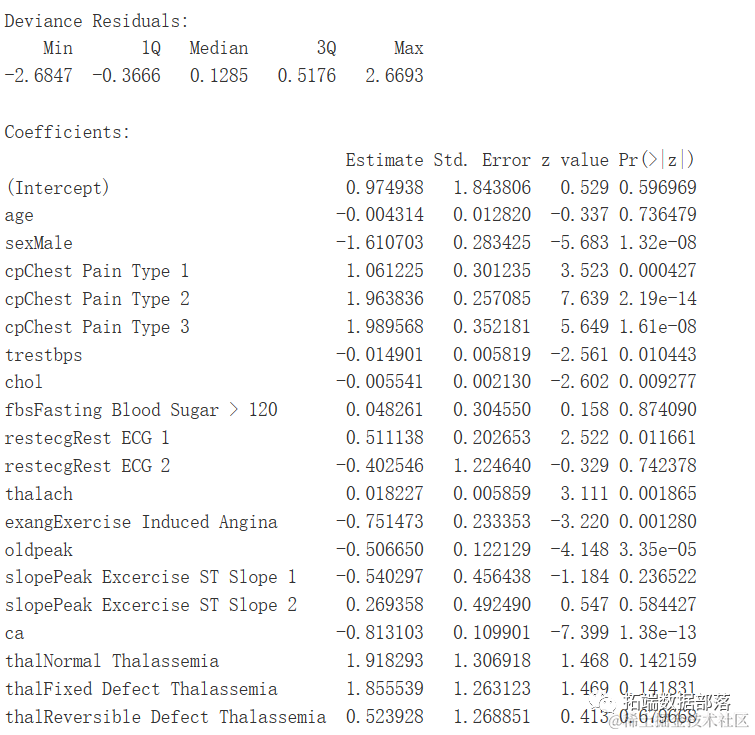Click the "oldpeak" row label
The width and height of the screenshot is (755, 735).
pyautogui.click(x=39, y=550)
